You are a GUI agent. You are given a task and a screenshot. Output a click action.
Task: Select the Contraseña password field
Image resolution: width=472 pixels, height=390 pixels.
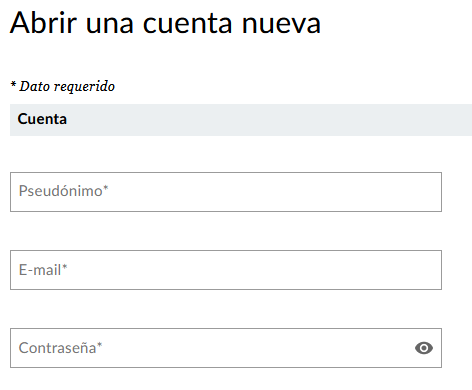click(x=226, y=348)
